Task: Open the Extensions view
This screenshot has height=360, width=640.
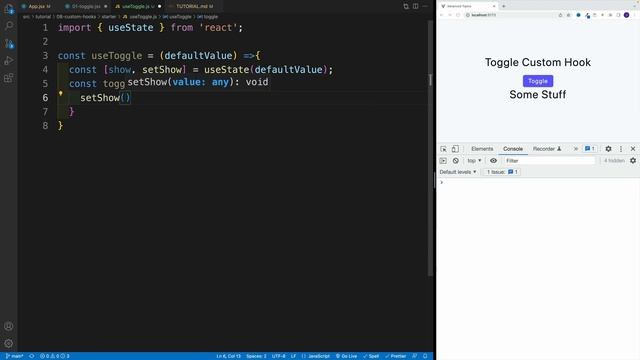Action: [x=9, y=78]
